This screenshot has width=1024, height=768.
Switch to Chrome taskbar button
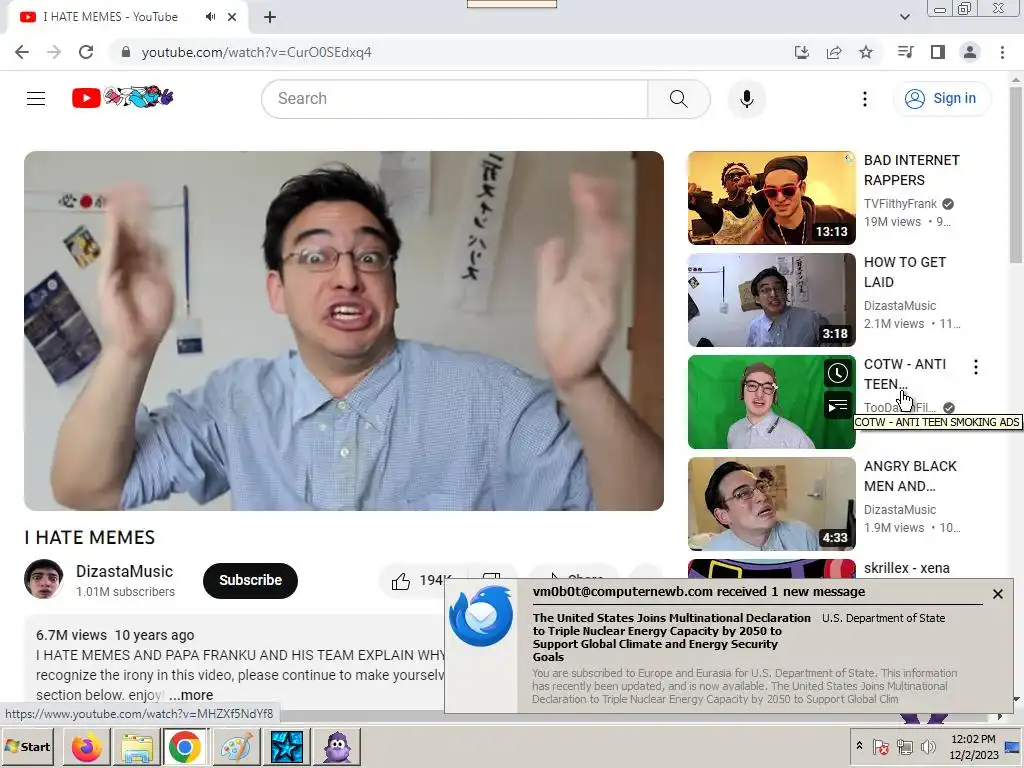click(x=185, y=746)
